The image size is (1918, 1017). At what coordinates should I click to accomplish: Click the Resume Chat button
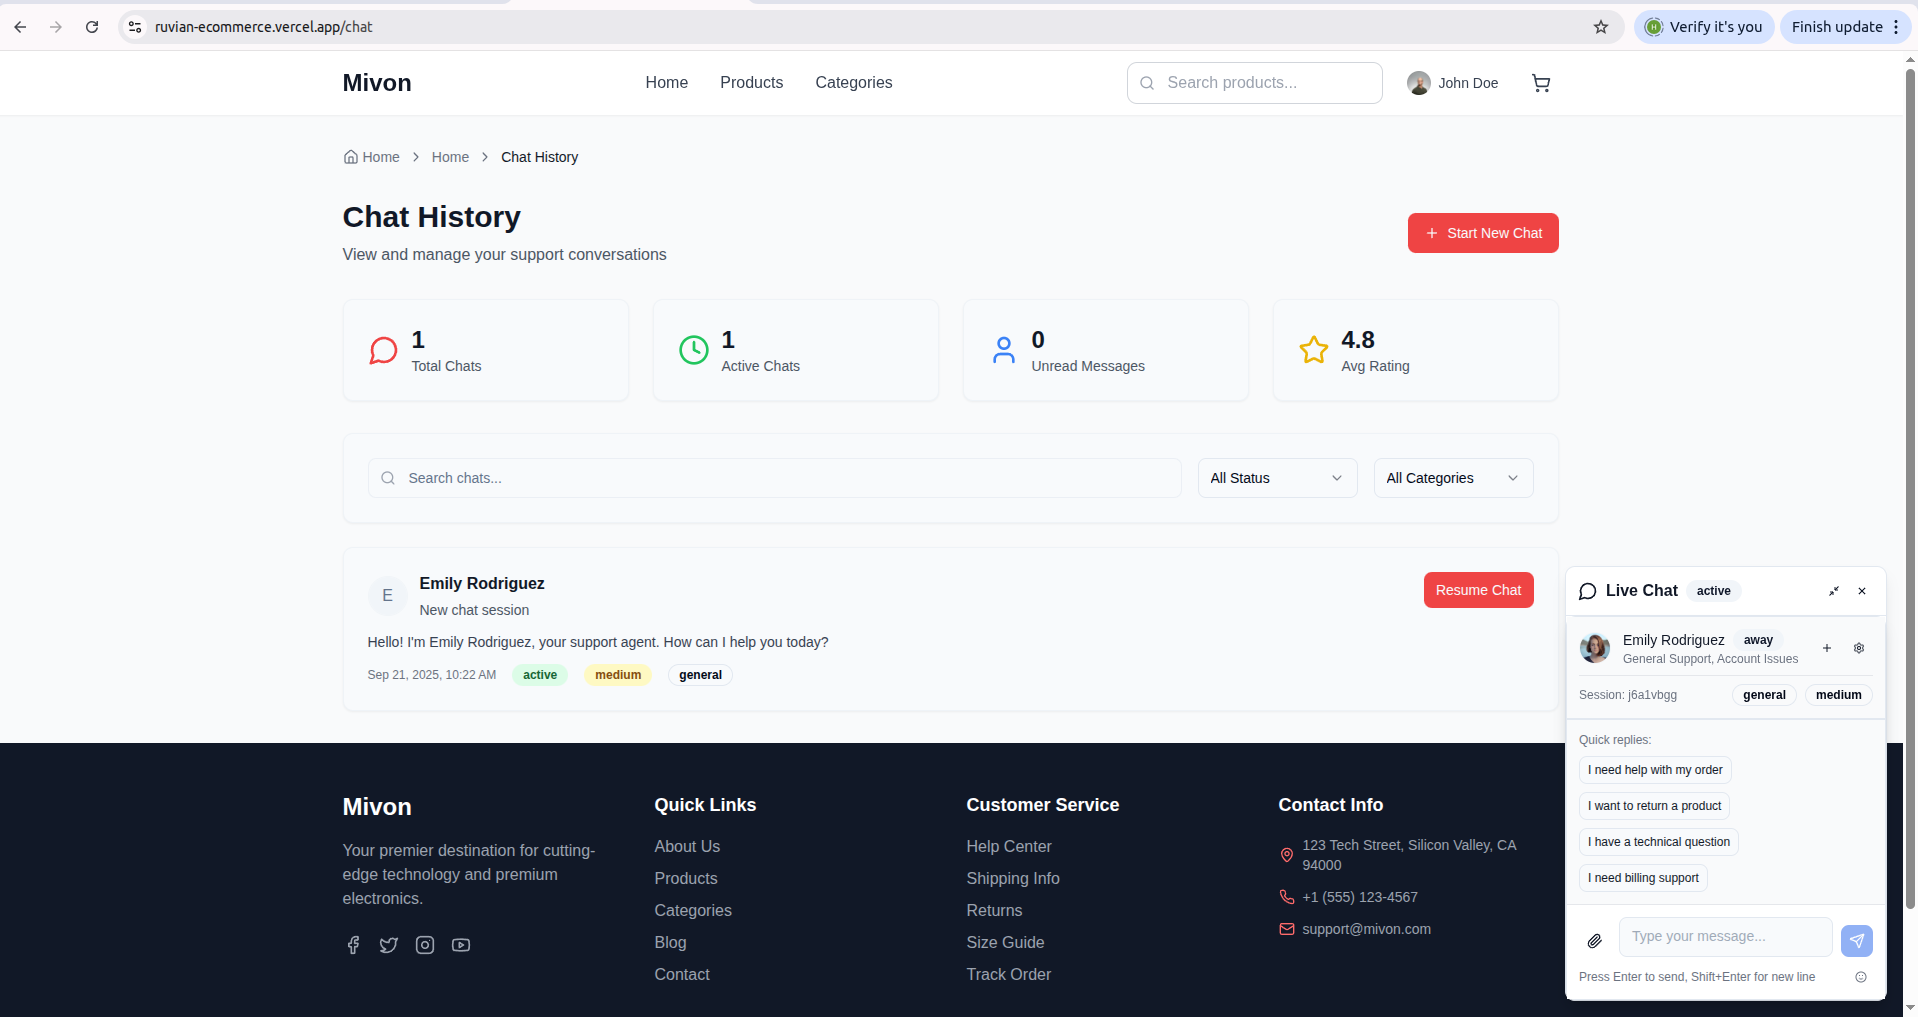tap(1478, 590)
